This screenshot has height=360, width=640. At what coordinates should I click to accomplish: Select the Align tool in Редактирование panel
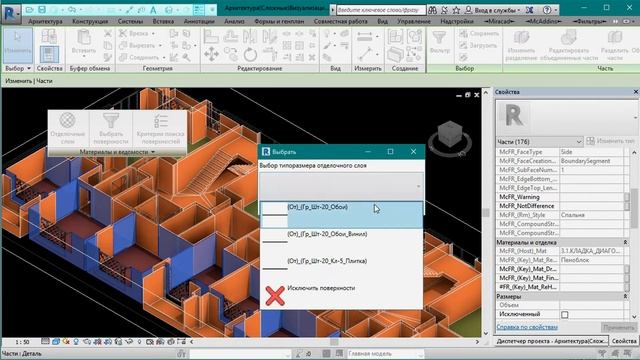coord(211,37)
